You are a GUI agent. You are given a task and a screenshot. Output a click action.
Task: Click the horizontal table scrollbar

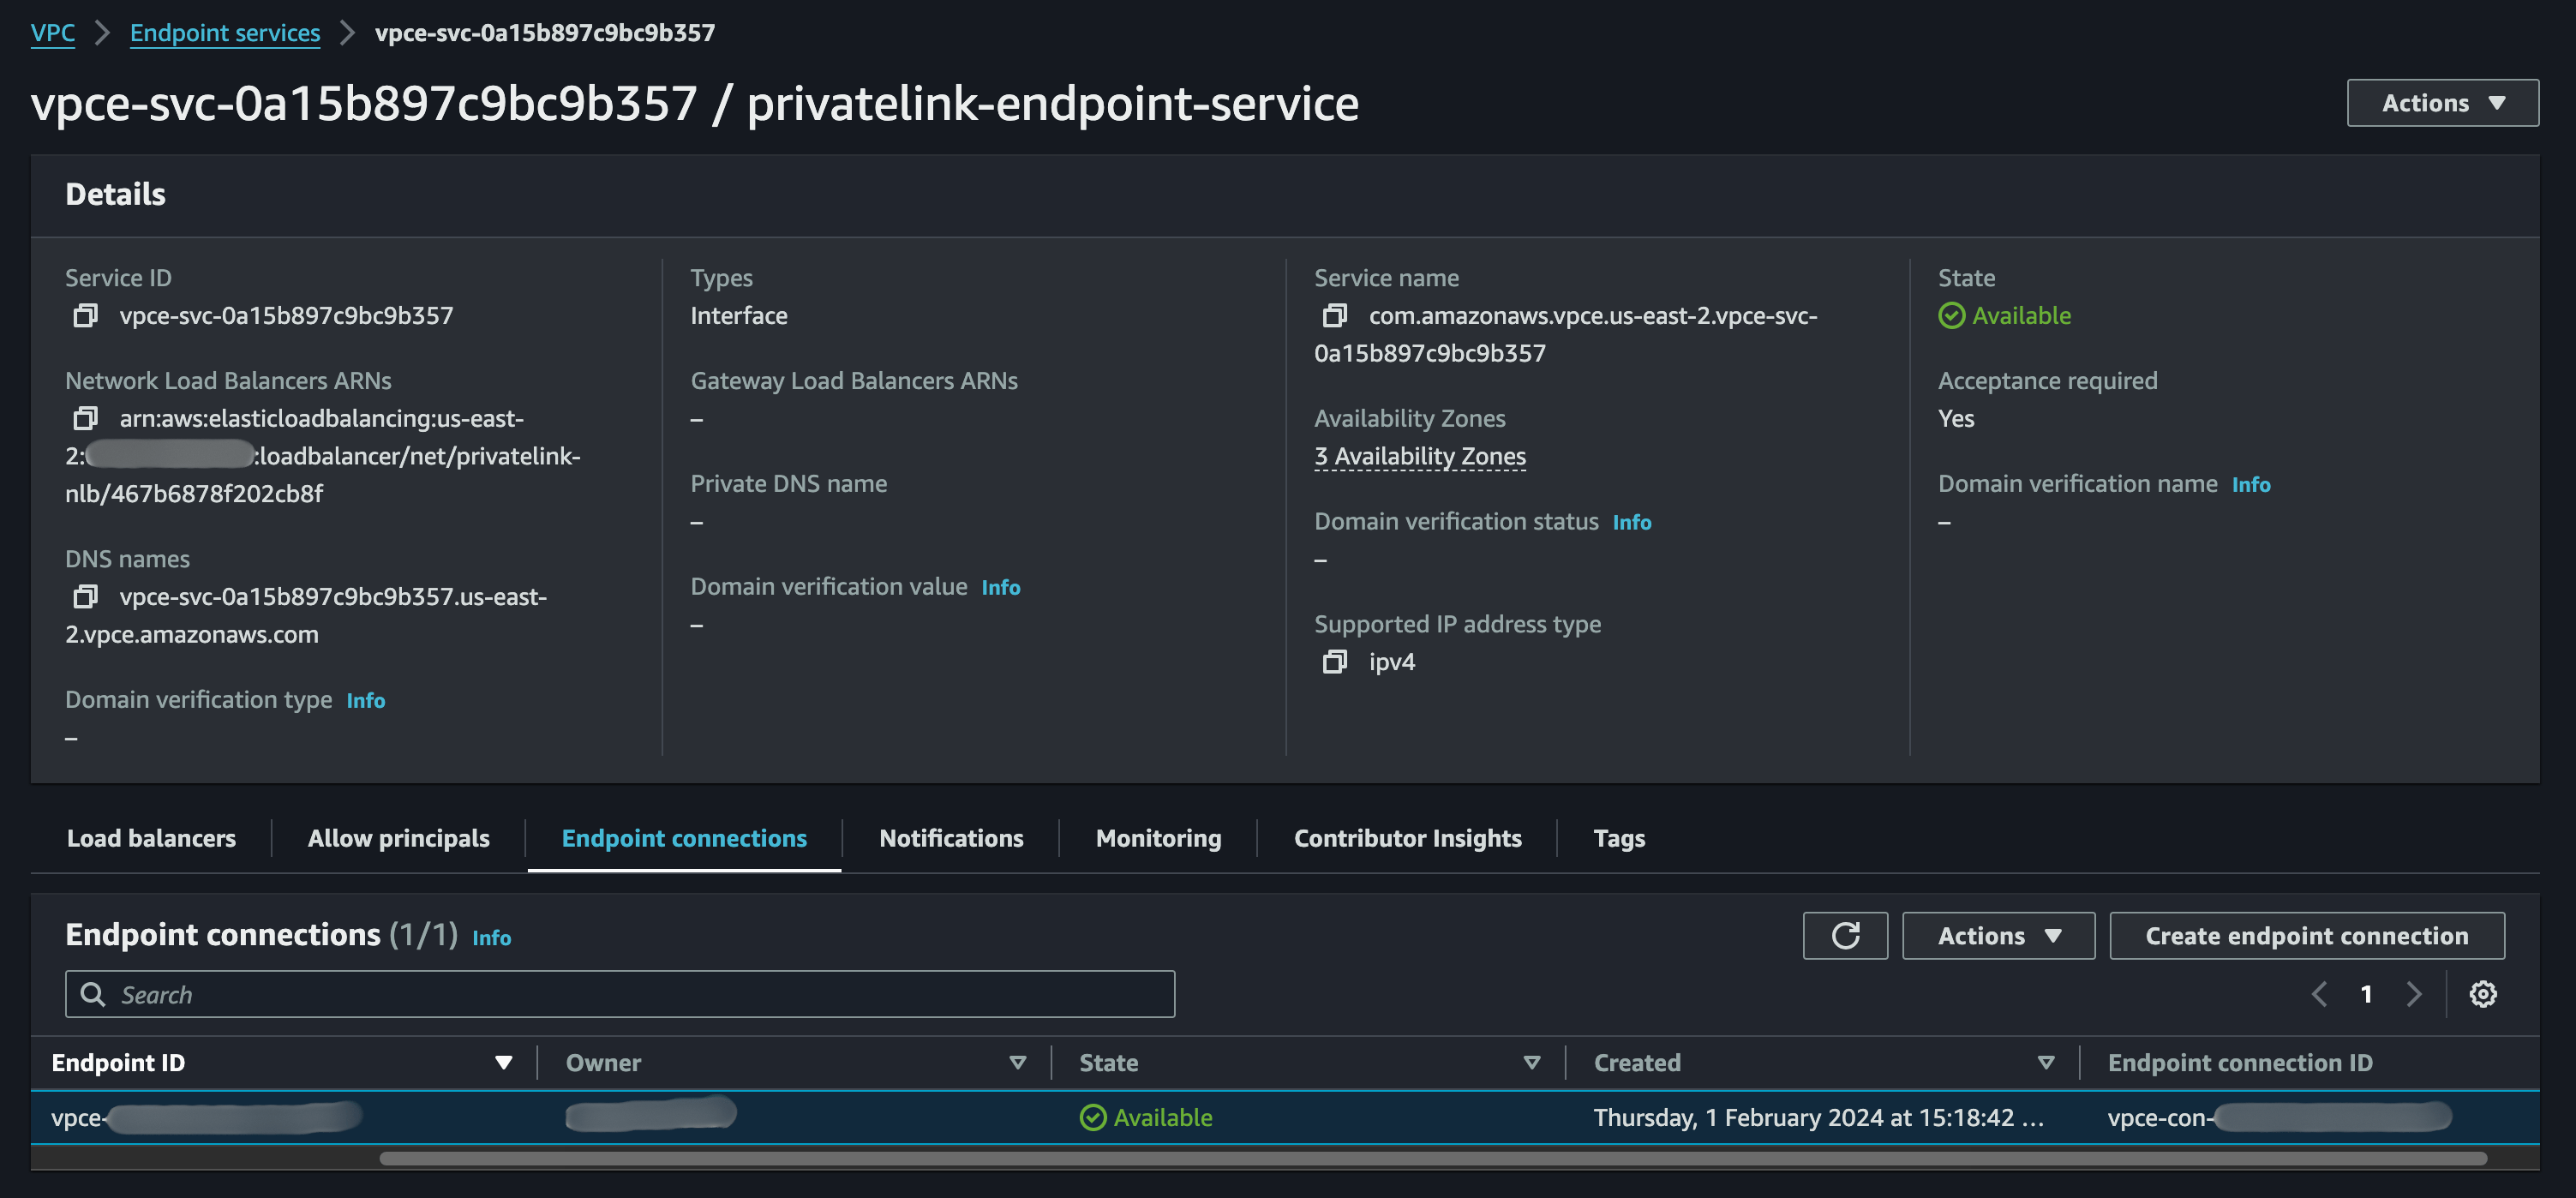1432,1159
